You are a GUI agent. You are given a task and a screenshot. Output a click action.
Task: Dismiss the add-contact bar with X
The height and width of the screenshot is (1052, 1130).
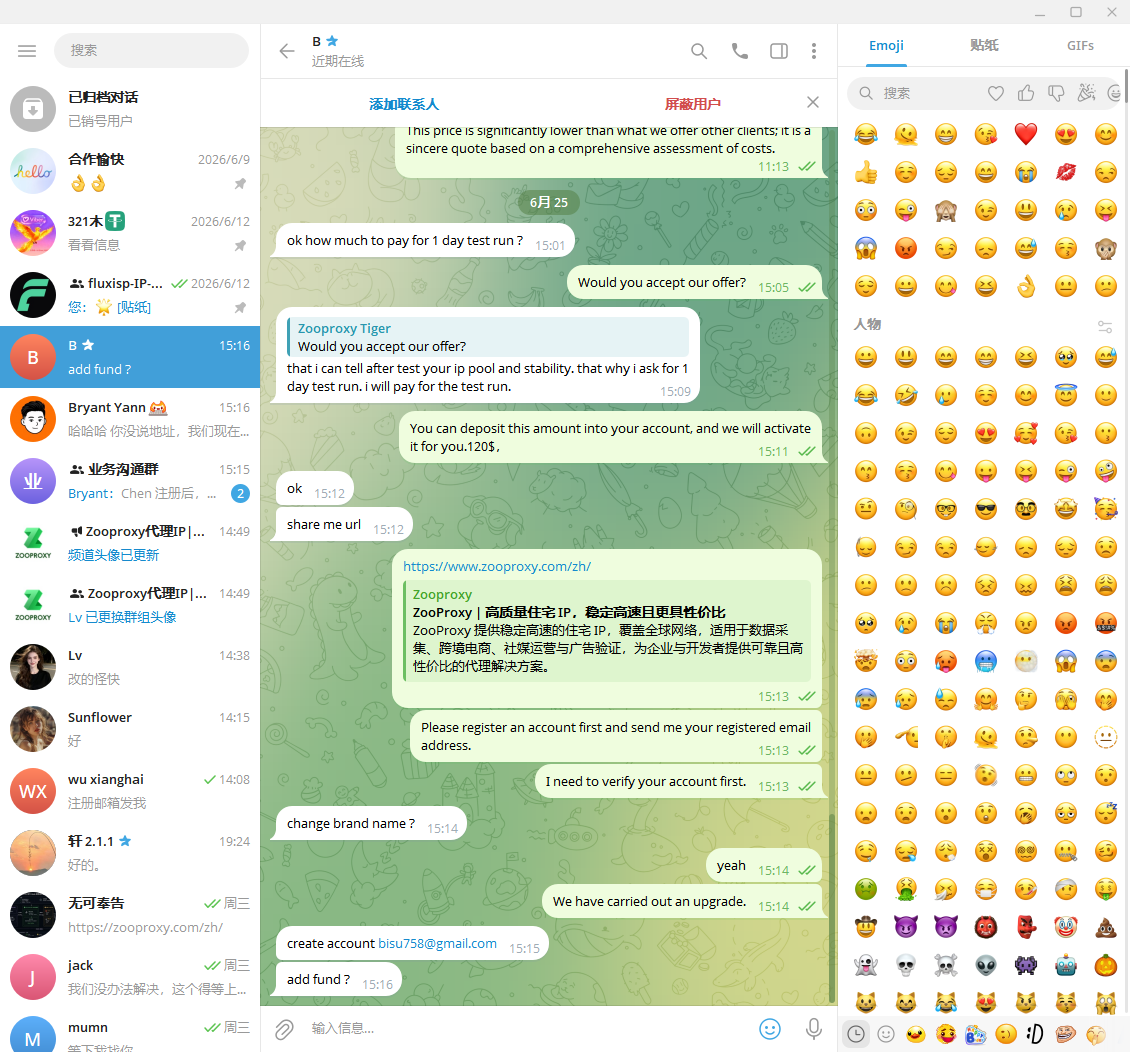coord(813,102)
